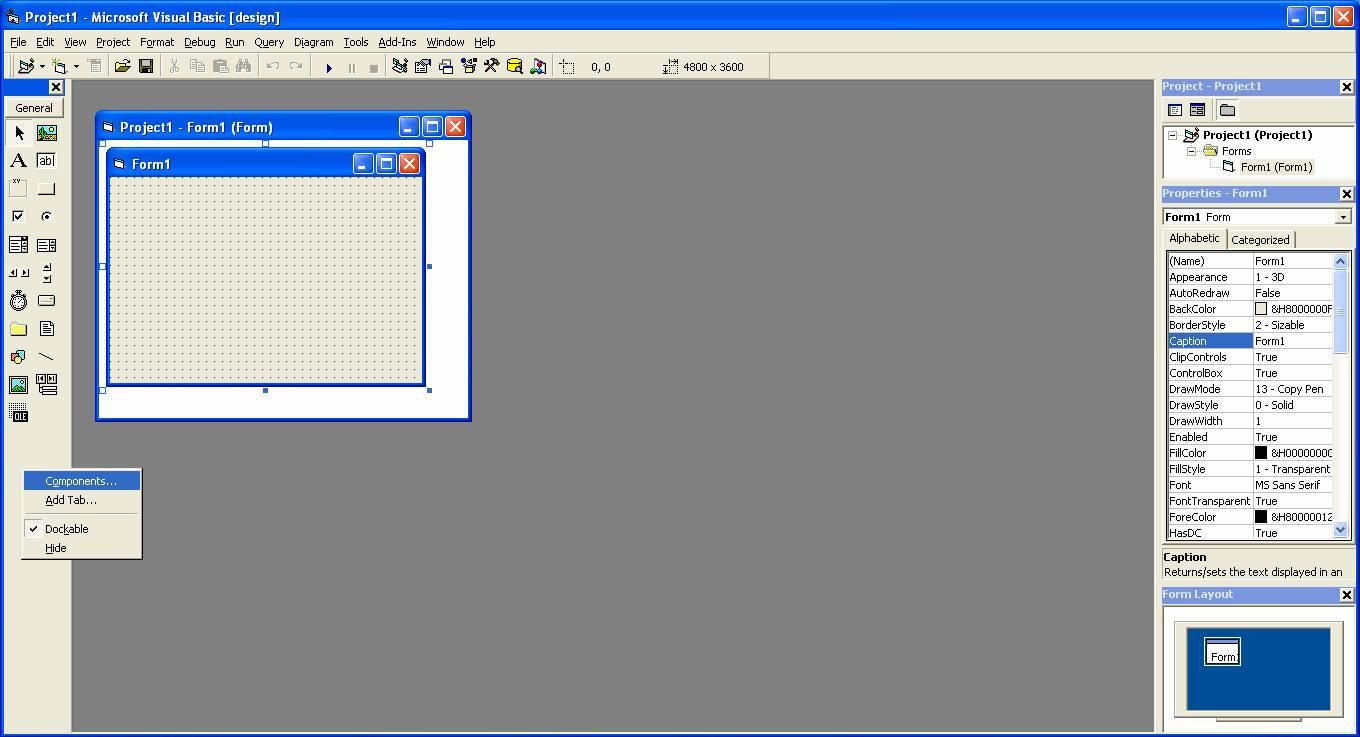Select the TextBox control in the toolbox

click(47, 160)
